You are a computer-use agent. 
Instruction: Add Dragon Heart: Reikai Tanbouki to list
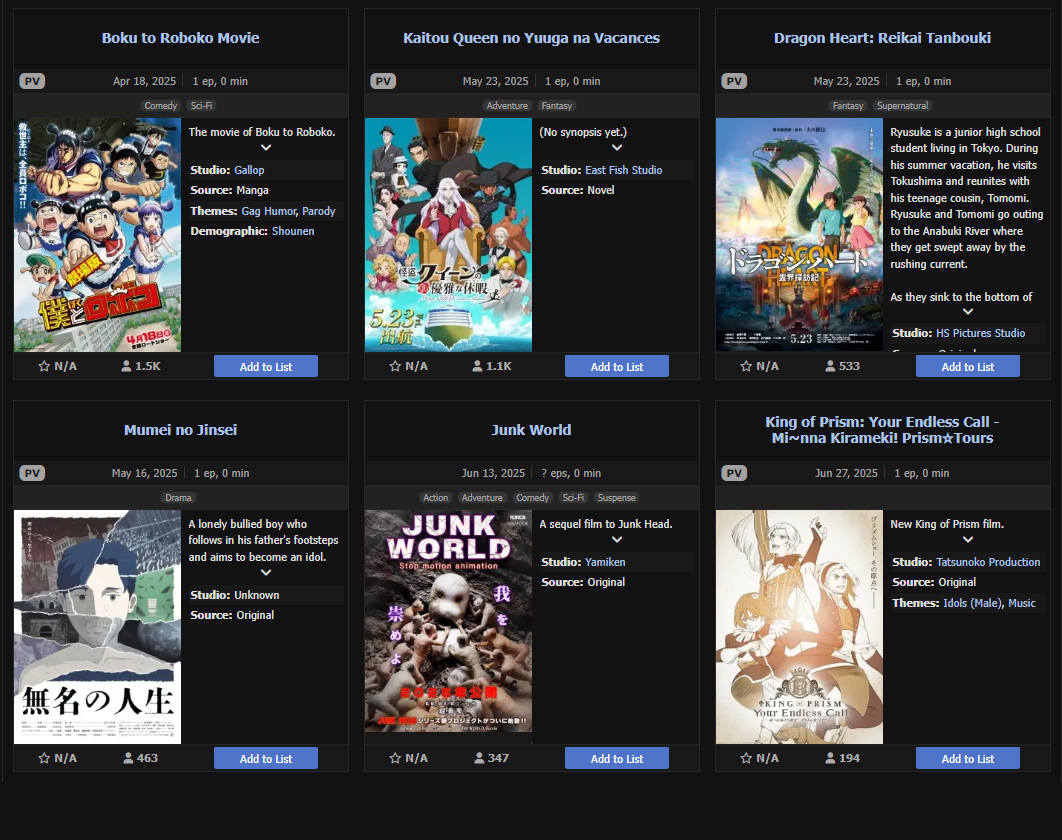[x=968, y=366]
